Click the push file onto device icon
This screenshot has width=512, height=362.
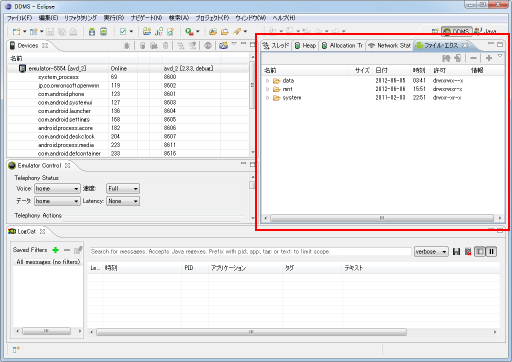(x=458, y=58)
